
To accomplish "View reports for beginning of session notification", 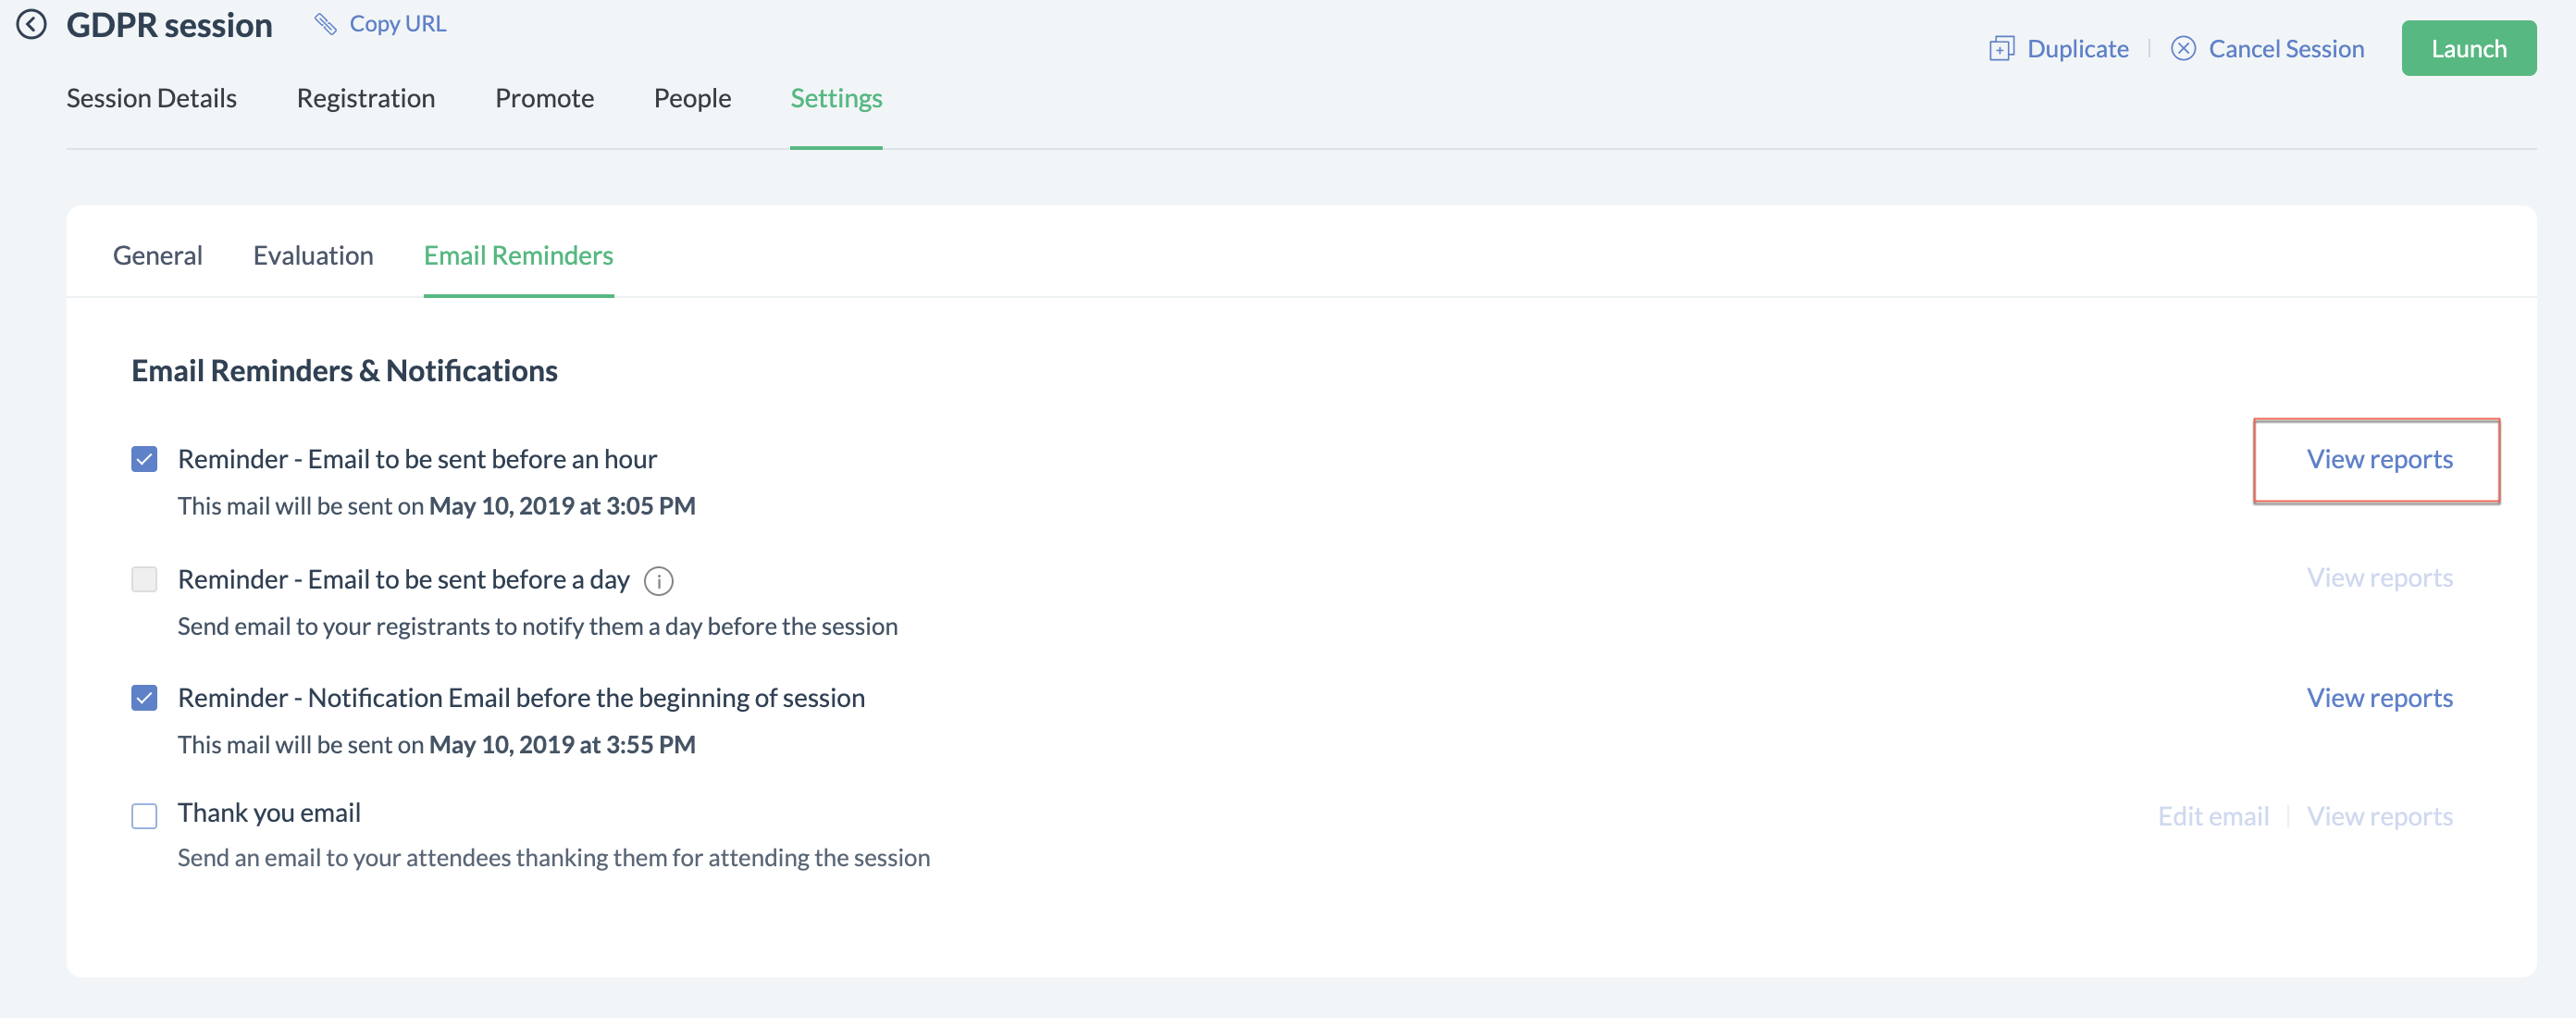I will click(2379, 697).
